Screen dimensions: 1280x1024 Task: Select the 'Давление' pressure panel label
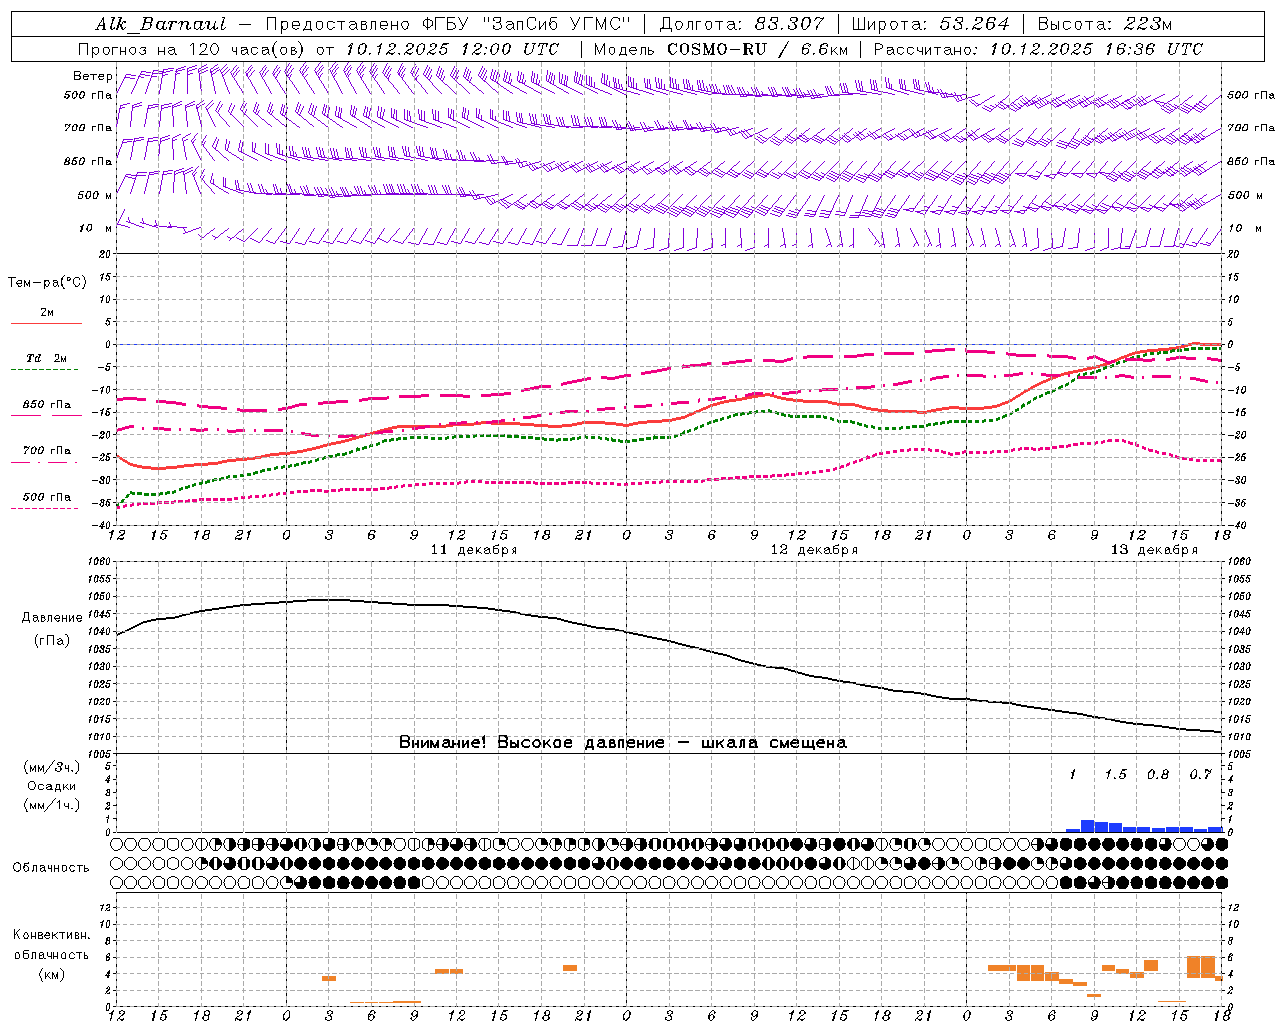pos(52,618)
